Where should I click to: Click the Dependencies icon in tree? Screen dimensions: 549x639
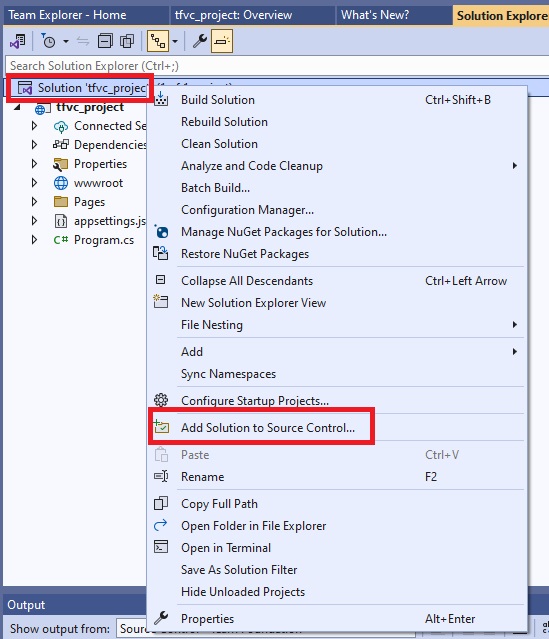coord(61,145)
